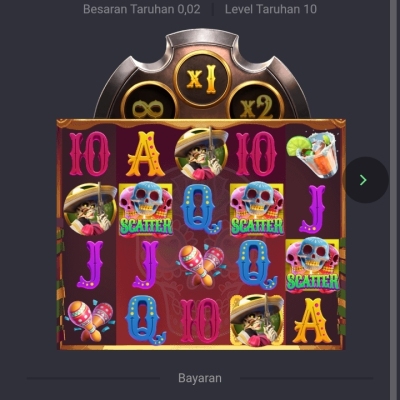Click the Scatter skull in the second column
400x400 pixels.
click(x=146, y=209)
